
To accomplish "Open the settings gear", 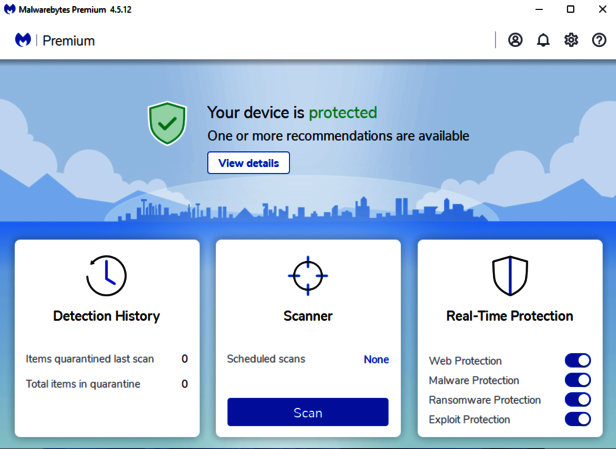I will (x=571, y=40).
